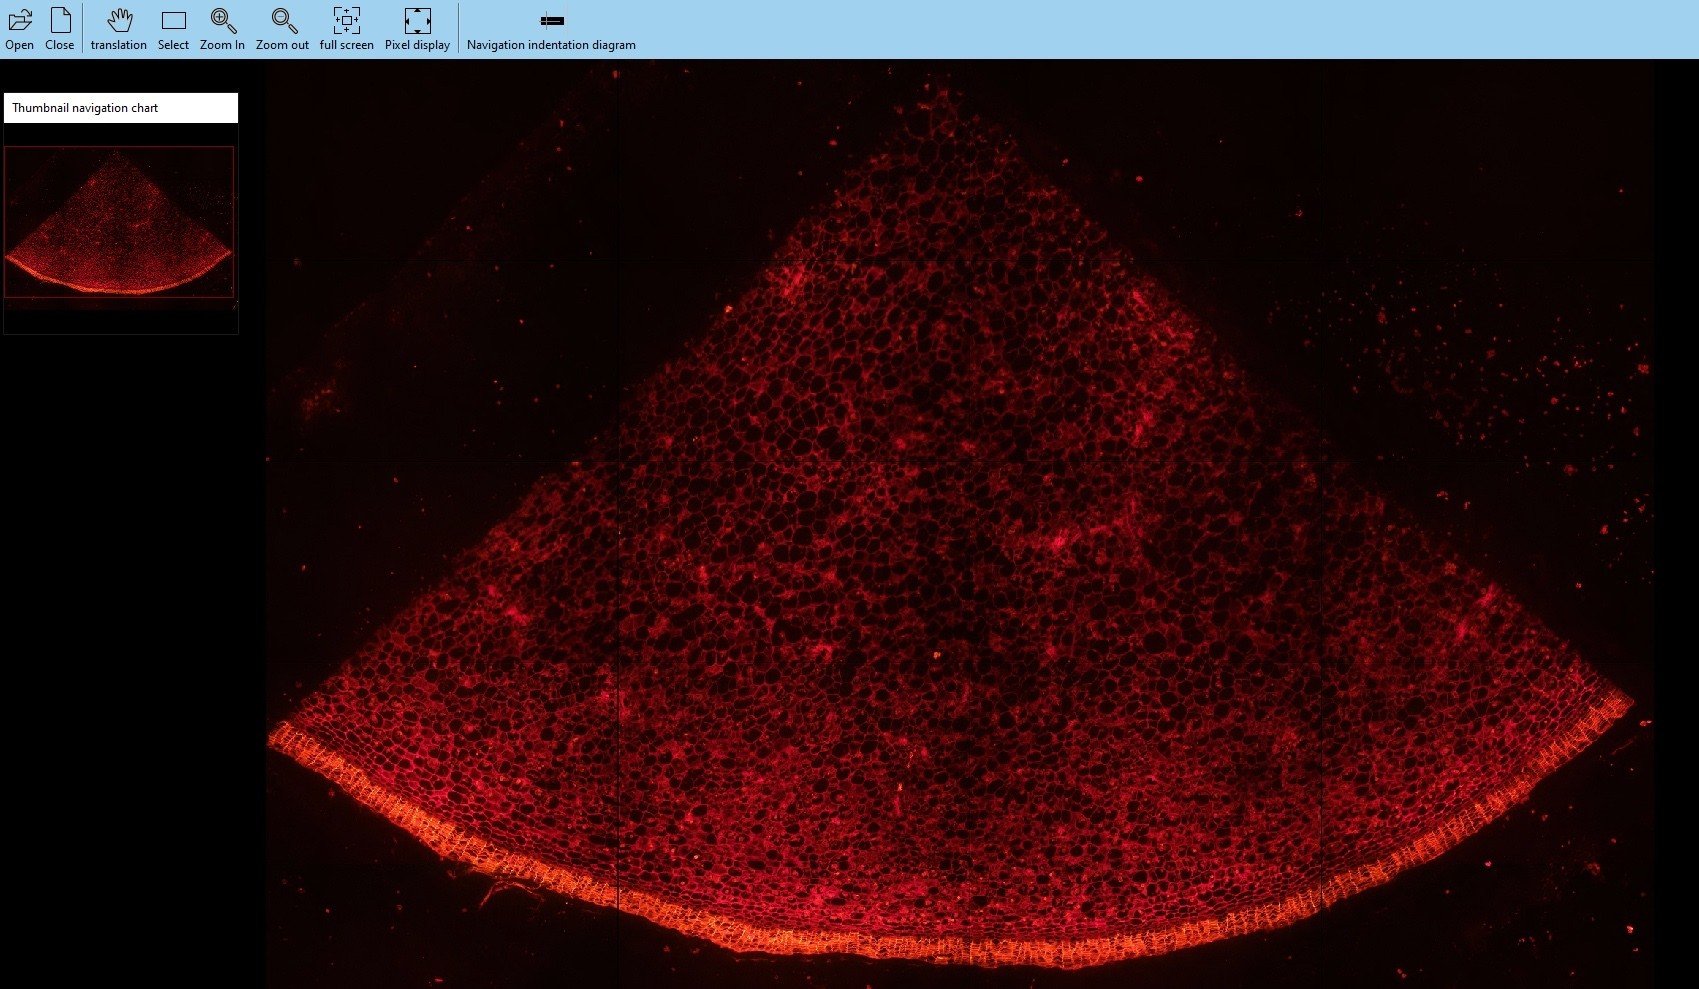Screen dimensions: 1699x989
Task: Toggle the Navigation indentation diagram
Action: pyautogui.click(x=551, y=28)
